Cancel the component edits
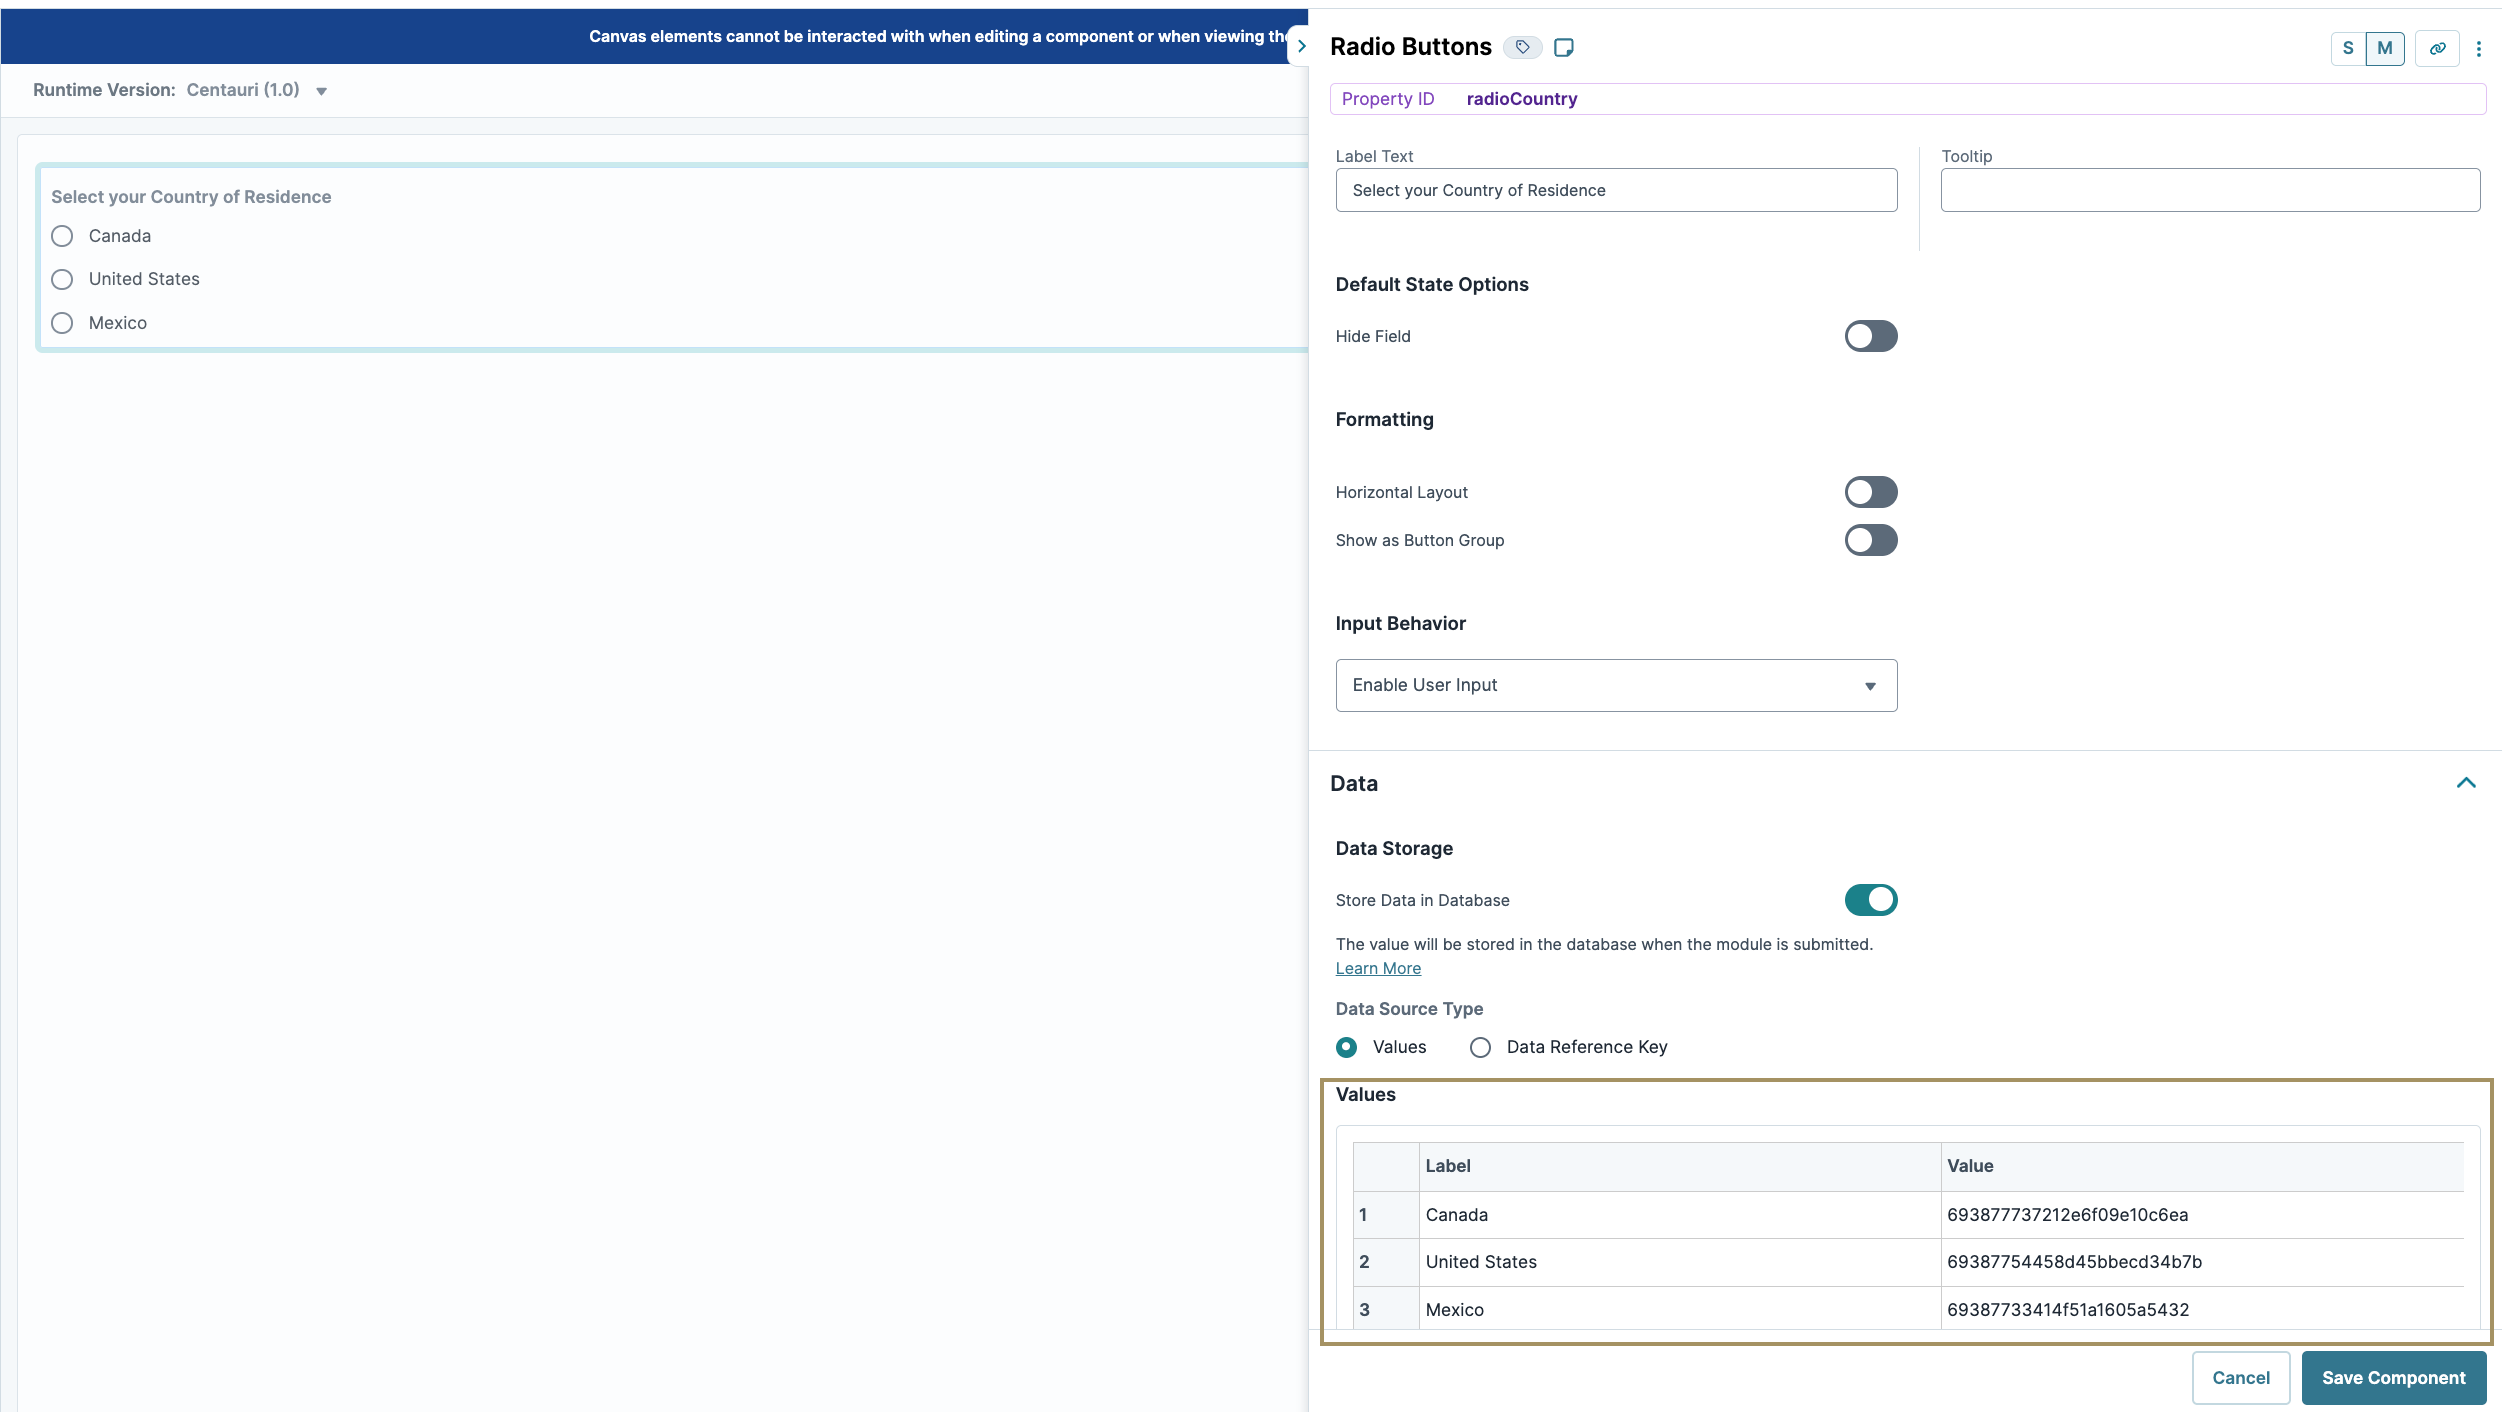 click(2240, 1377)
